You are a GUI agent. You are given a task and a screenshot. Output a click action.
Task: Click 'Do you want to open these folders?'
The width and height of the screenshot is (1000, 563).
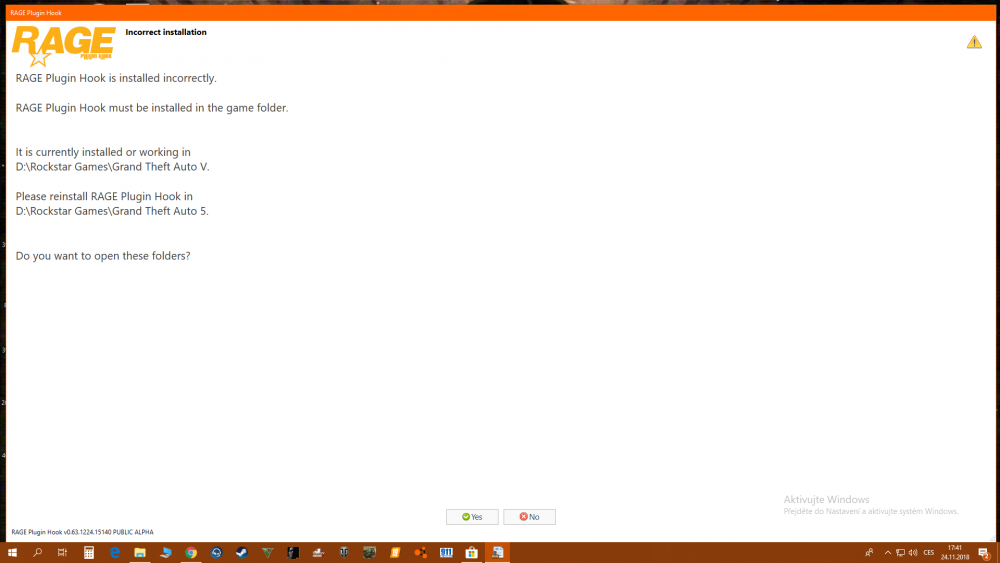point(103,256)
